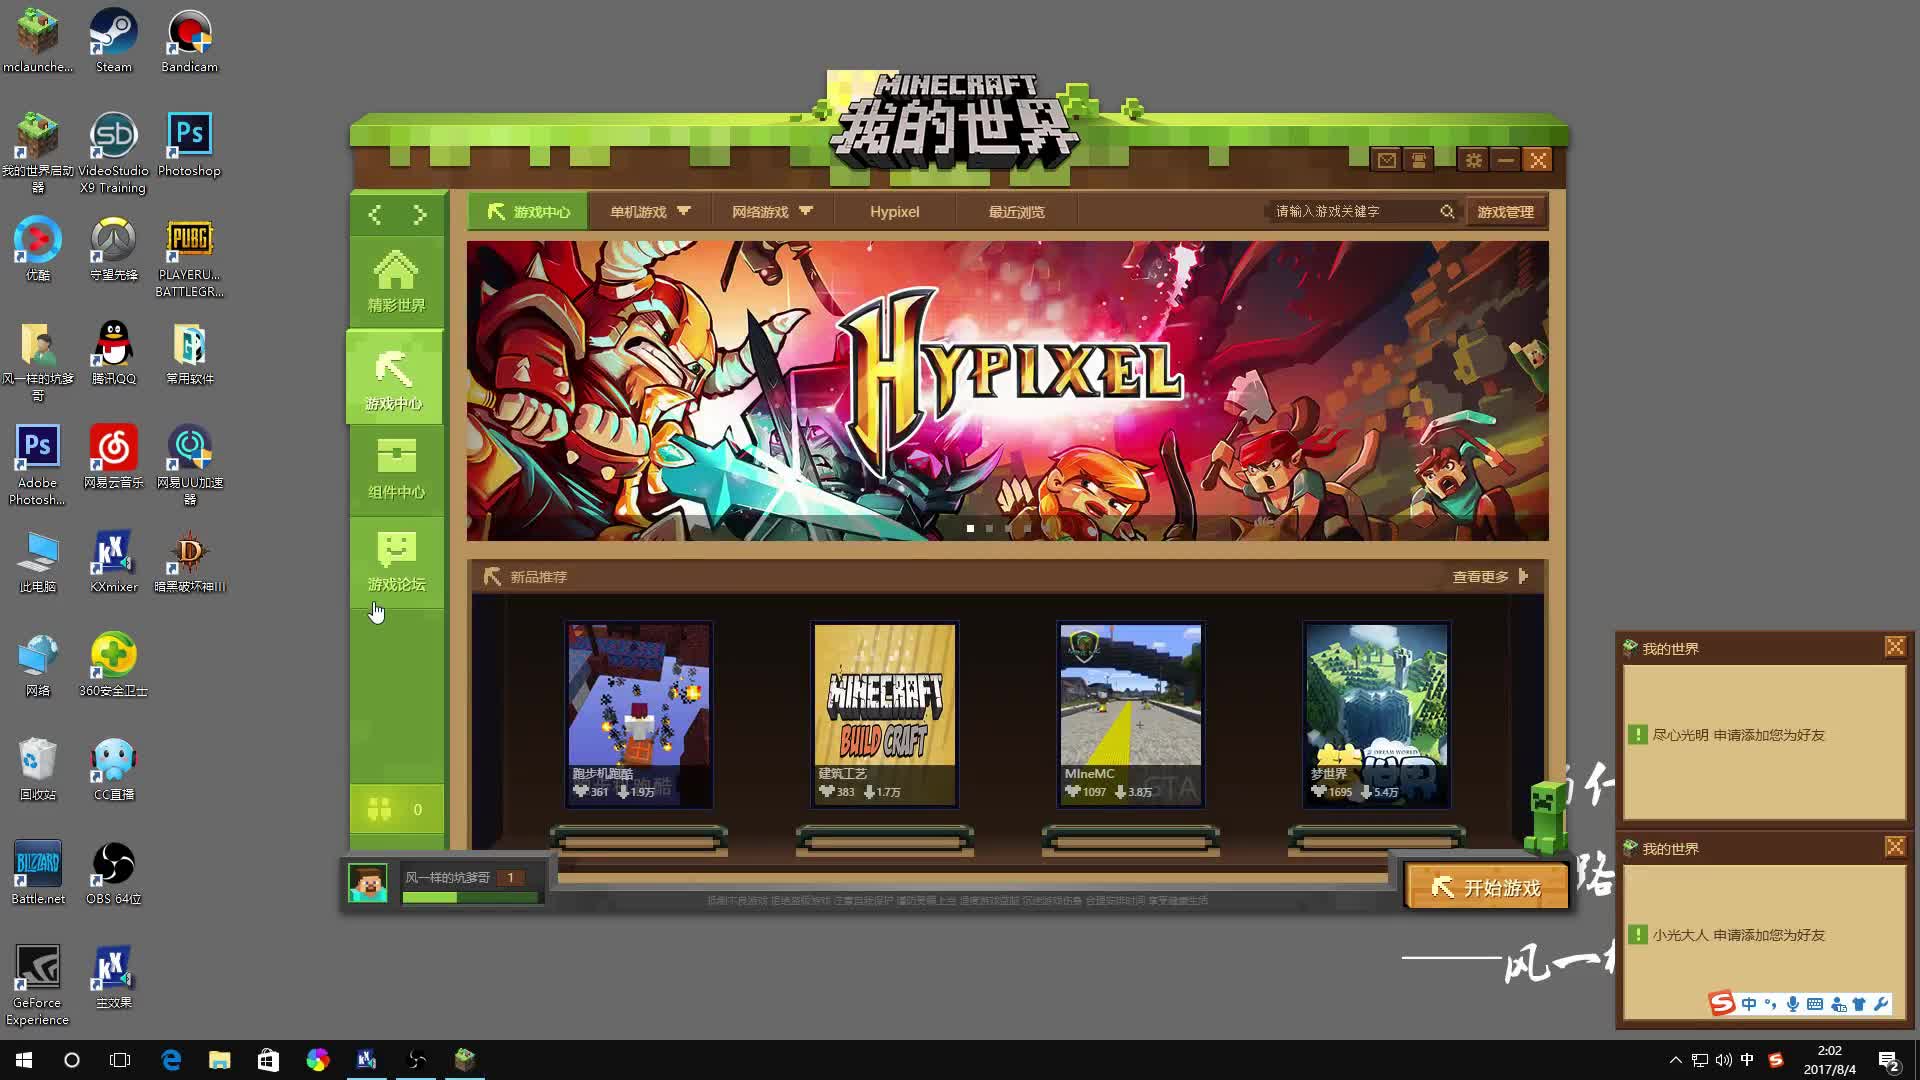Open Microsoft Edge from taskbar
Screen dimensions: 1920x1080
coord(171,1060)
